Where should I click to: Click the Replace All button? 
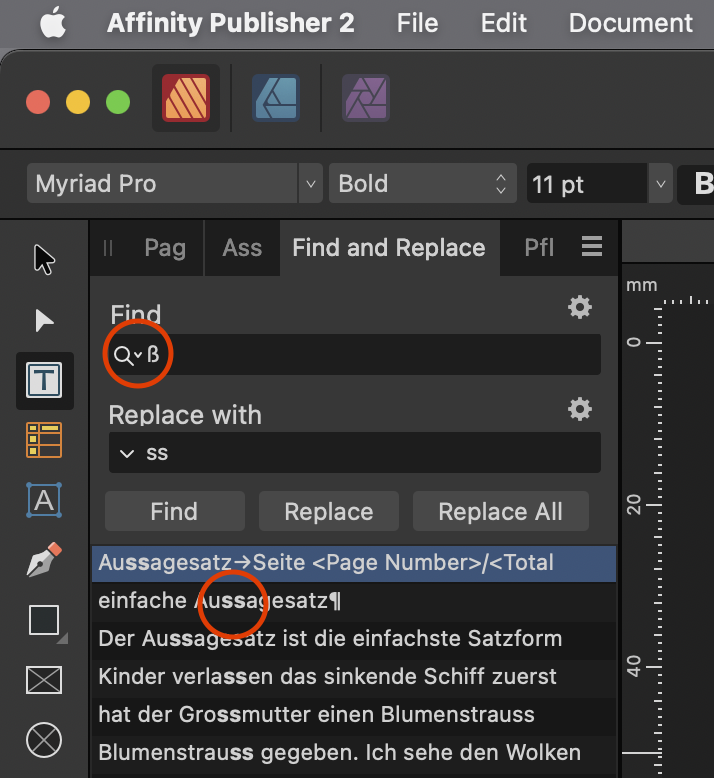click(501, 512)
